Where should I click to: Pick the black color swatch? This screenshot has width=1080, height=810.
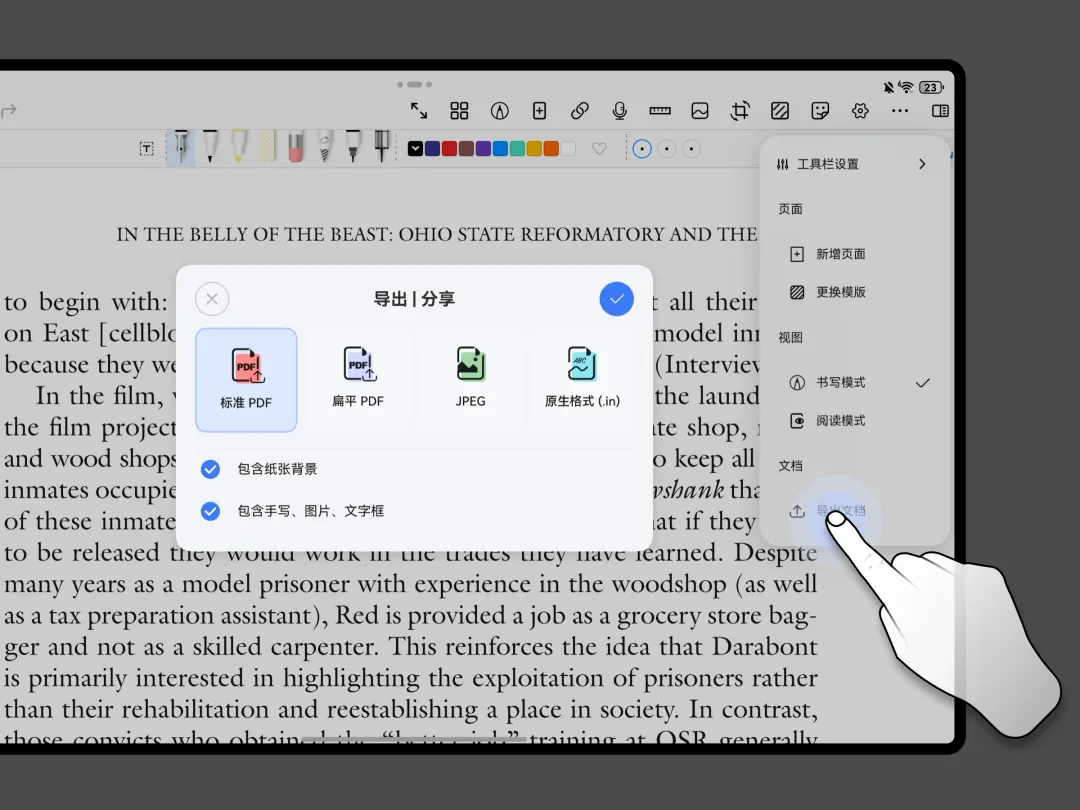(x=415, y=149)
